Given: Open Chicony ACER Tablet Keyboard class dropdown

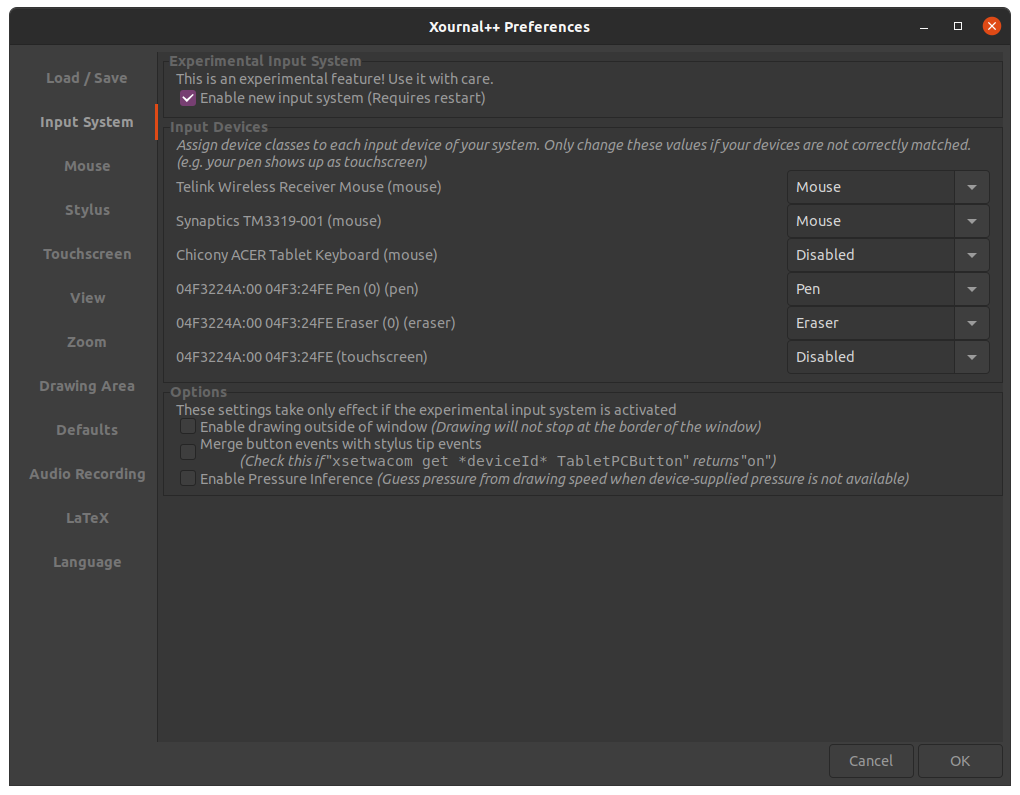Looking at the screenshot, I should coord(888,255).
